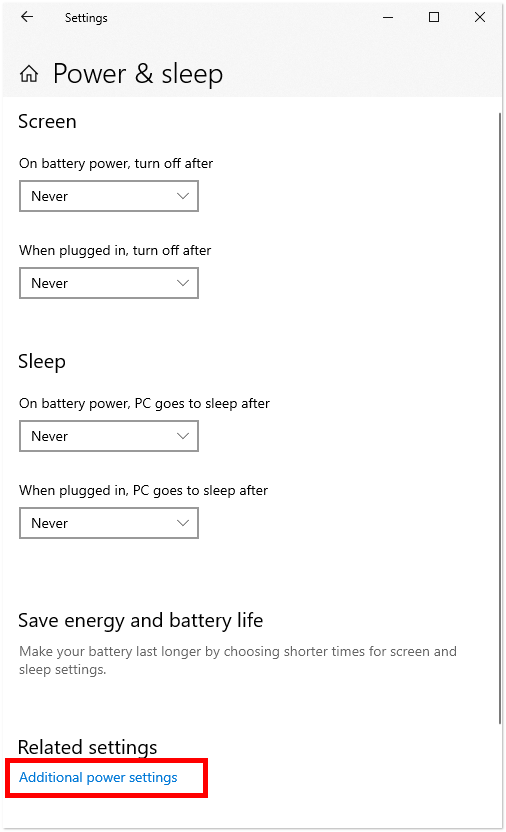
Task: Click Save energy and battery life heading
Action: (x=141, y=620)
